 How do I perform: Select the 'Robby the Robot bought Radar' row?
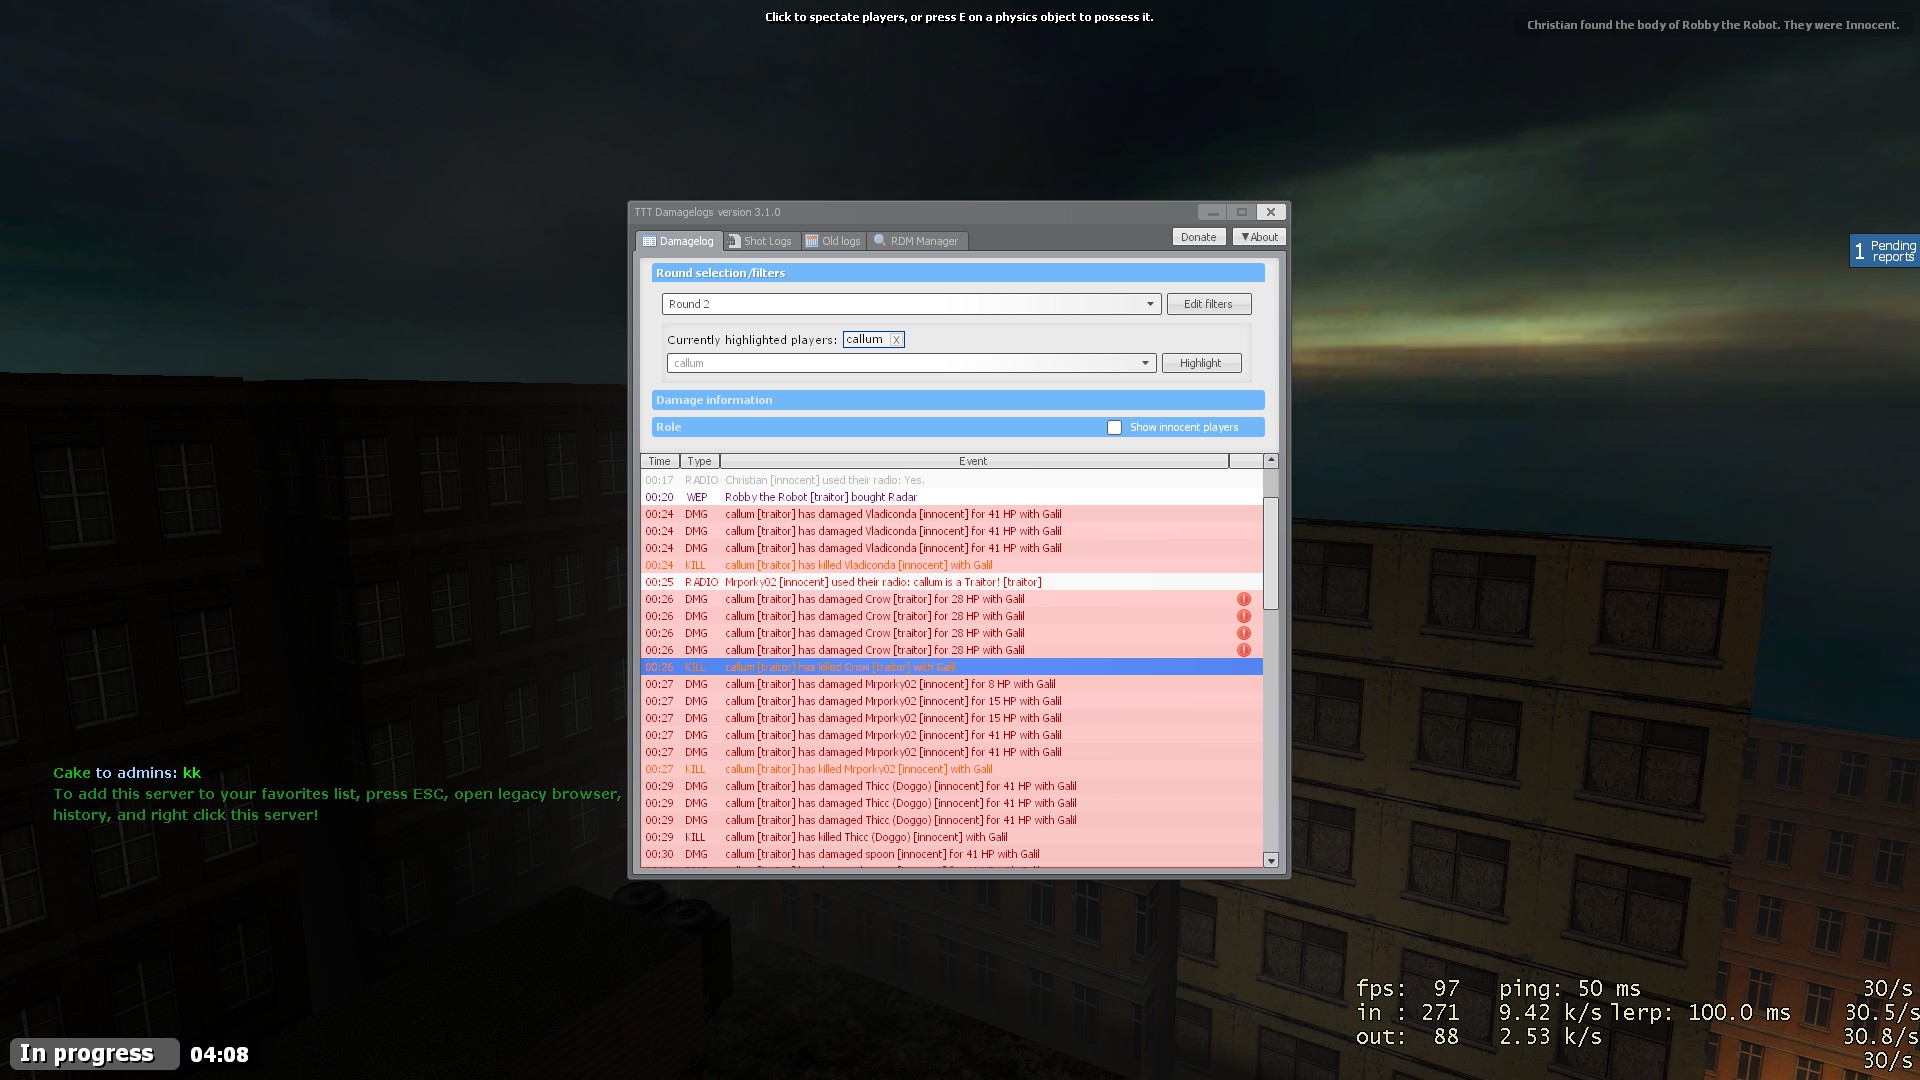pyautogui.click(x=952, y=497)
